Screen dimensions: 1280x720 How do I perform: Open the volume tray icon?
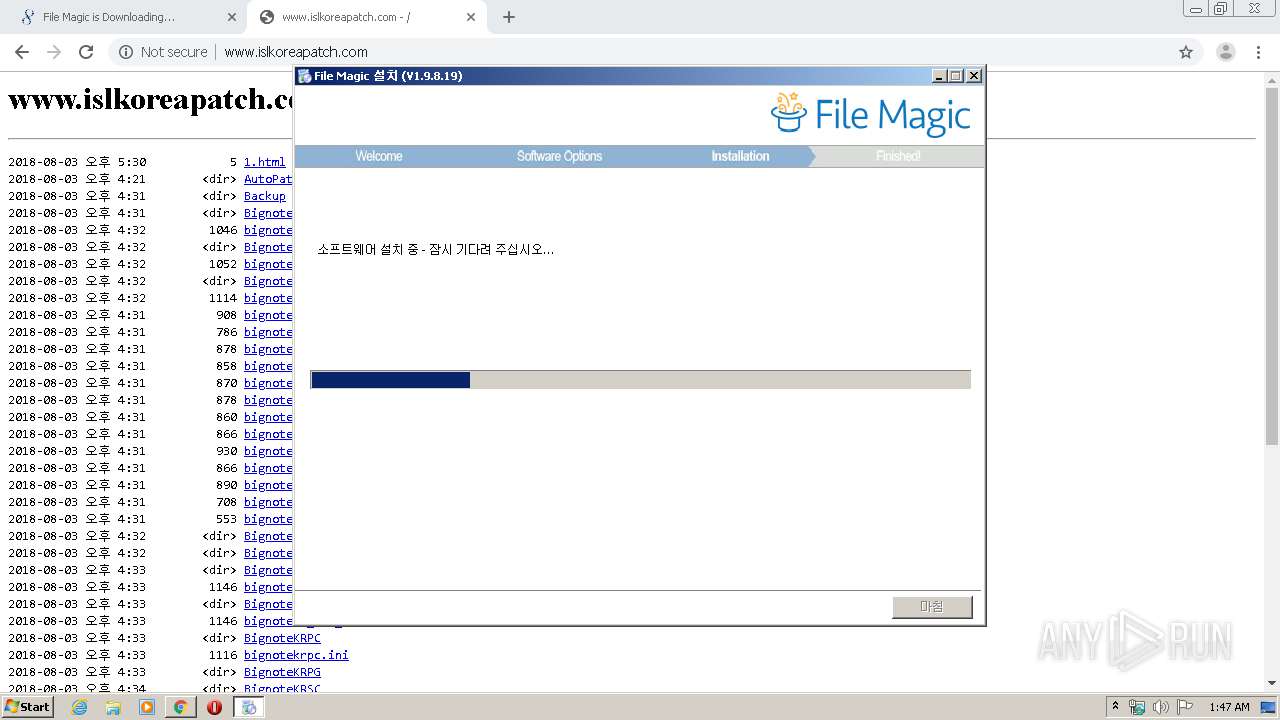point(1161,707)
